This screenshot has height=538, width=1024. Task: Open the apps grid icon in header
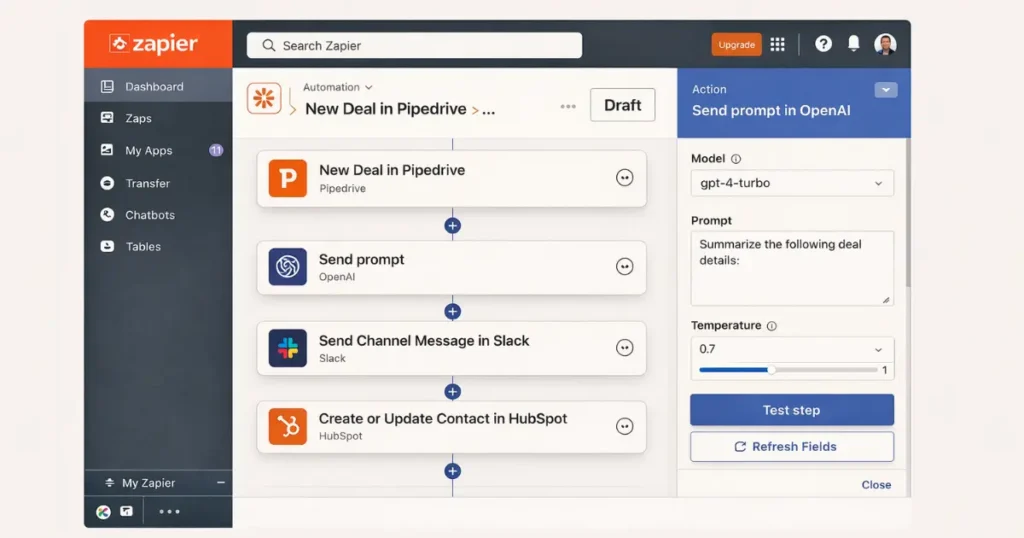pyautogui.click(x=778, y=45)
